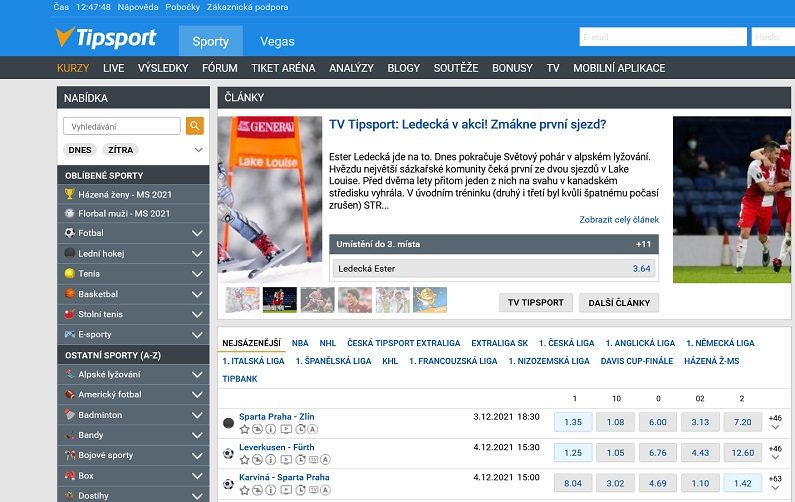Image resolution: width=795 pixels, height=502 pixels.
Task: Select the 1. ANGLICKÁ LIGA tab
Action: coord(640,343)
